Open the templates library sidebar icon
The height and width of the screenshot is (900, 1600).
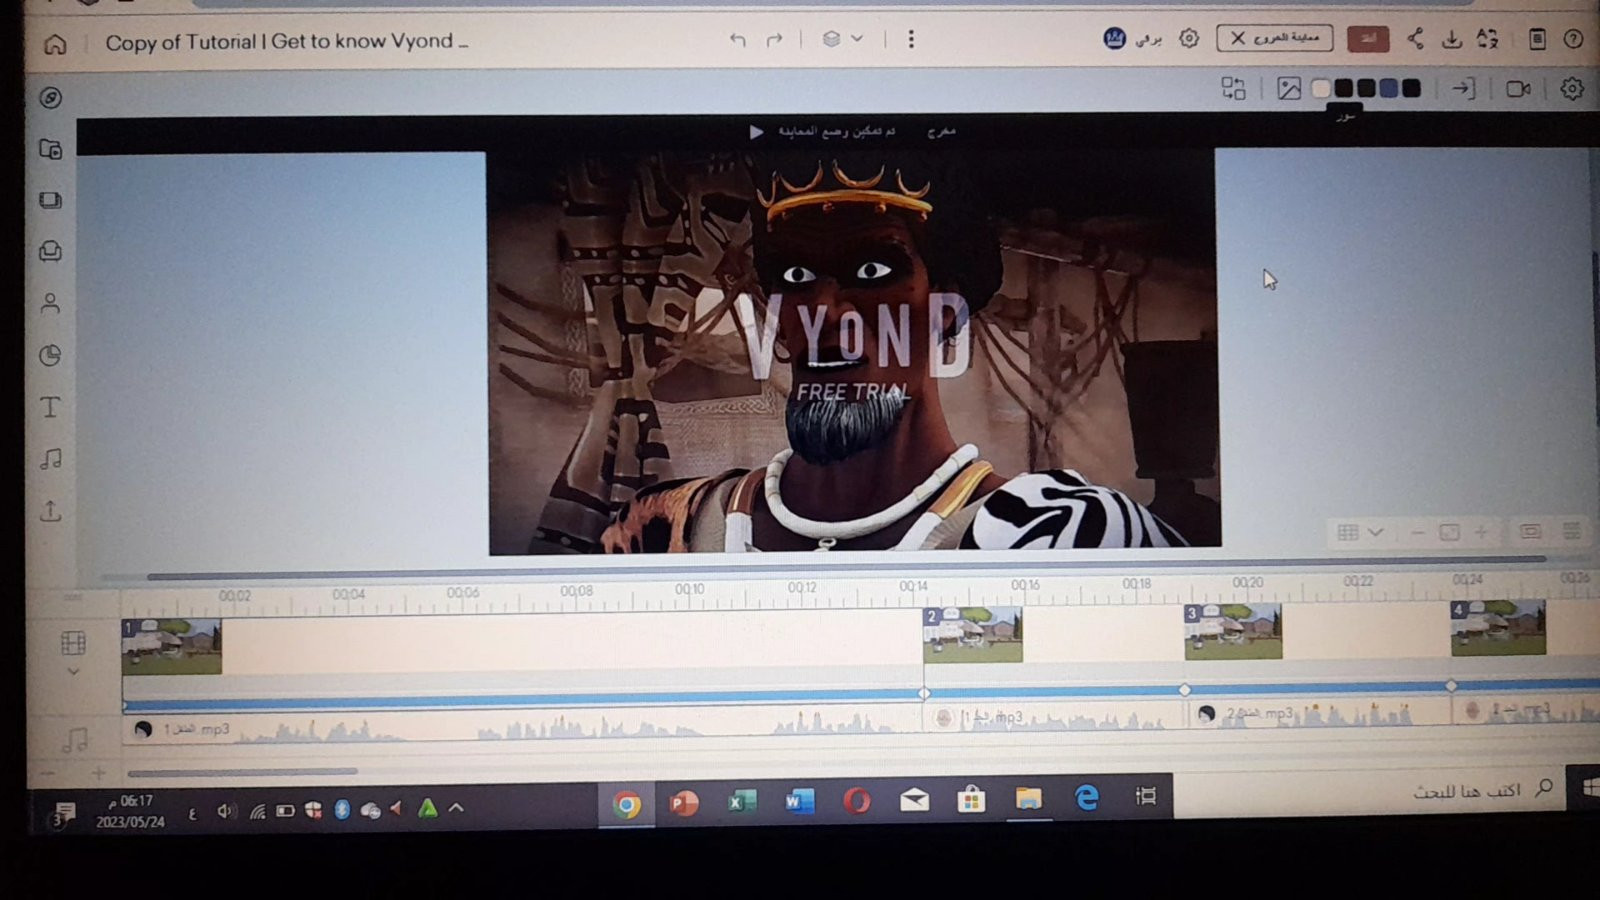tap(51, 149)
